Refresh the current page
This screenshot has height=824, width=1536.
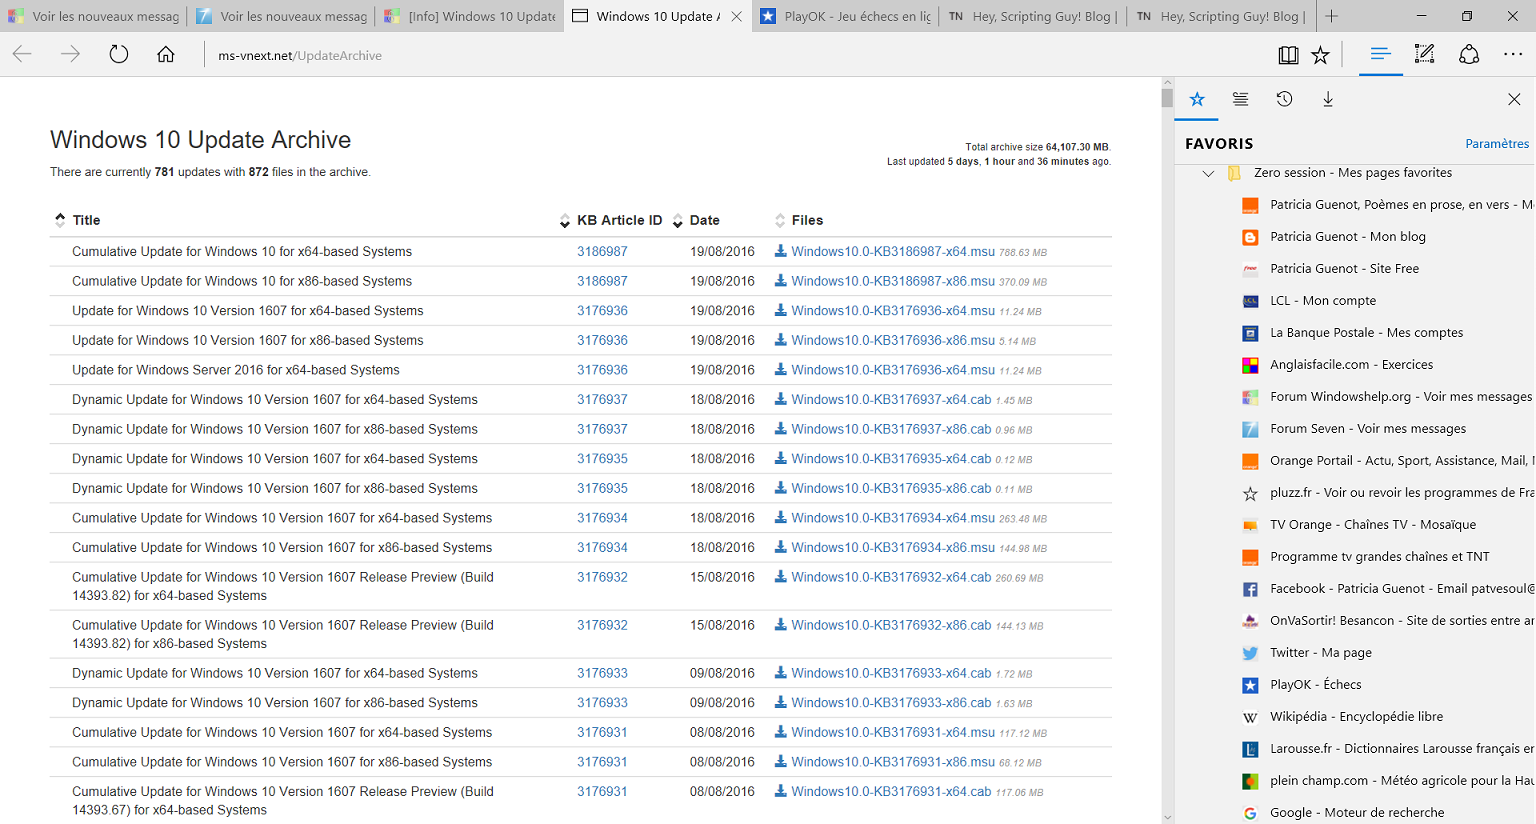coord(119,55)
